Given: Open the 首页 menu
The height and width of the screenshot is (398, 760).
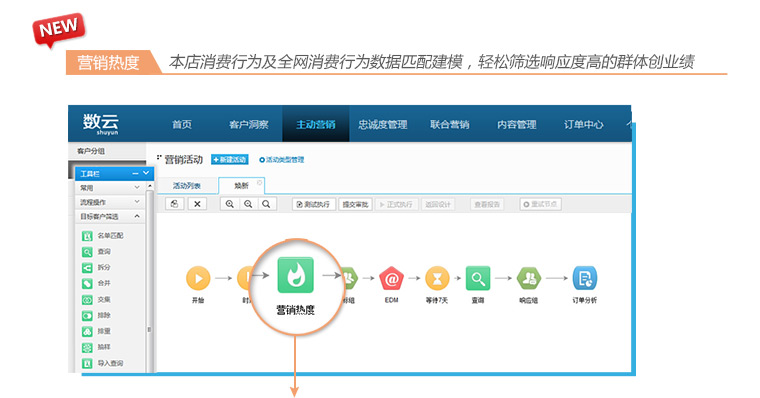Looking at the screenshot, I should (182, 125).
